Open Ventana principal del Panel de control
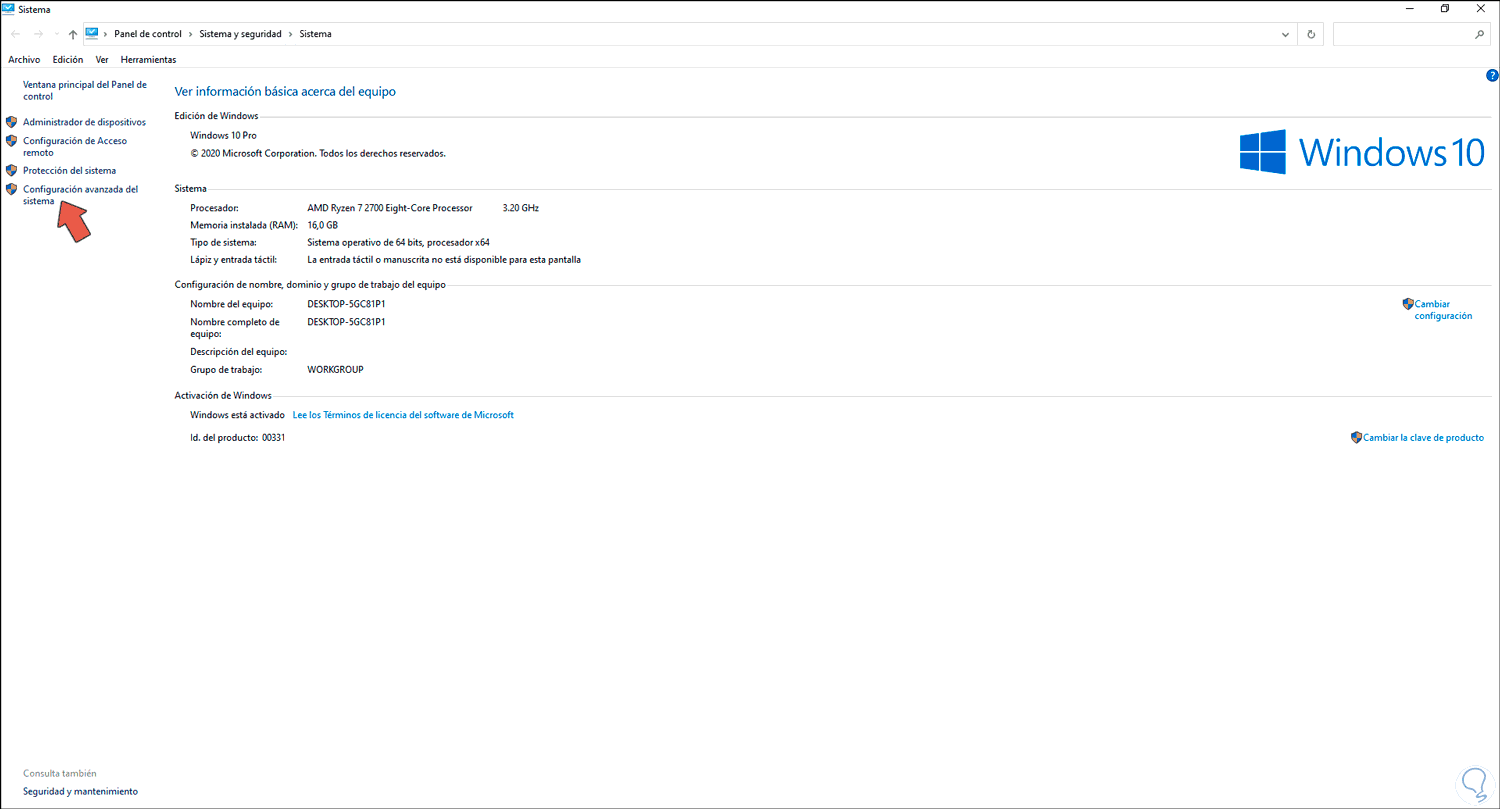1500x809 pixels. tap(85, 91)
